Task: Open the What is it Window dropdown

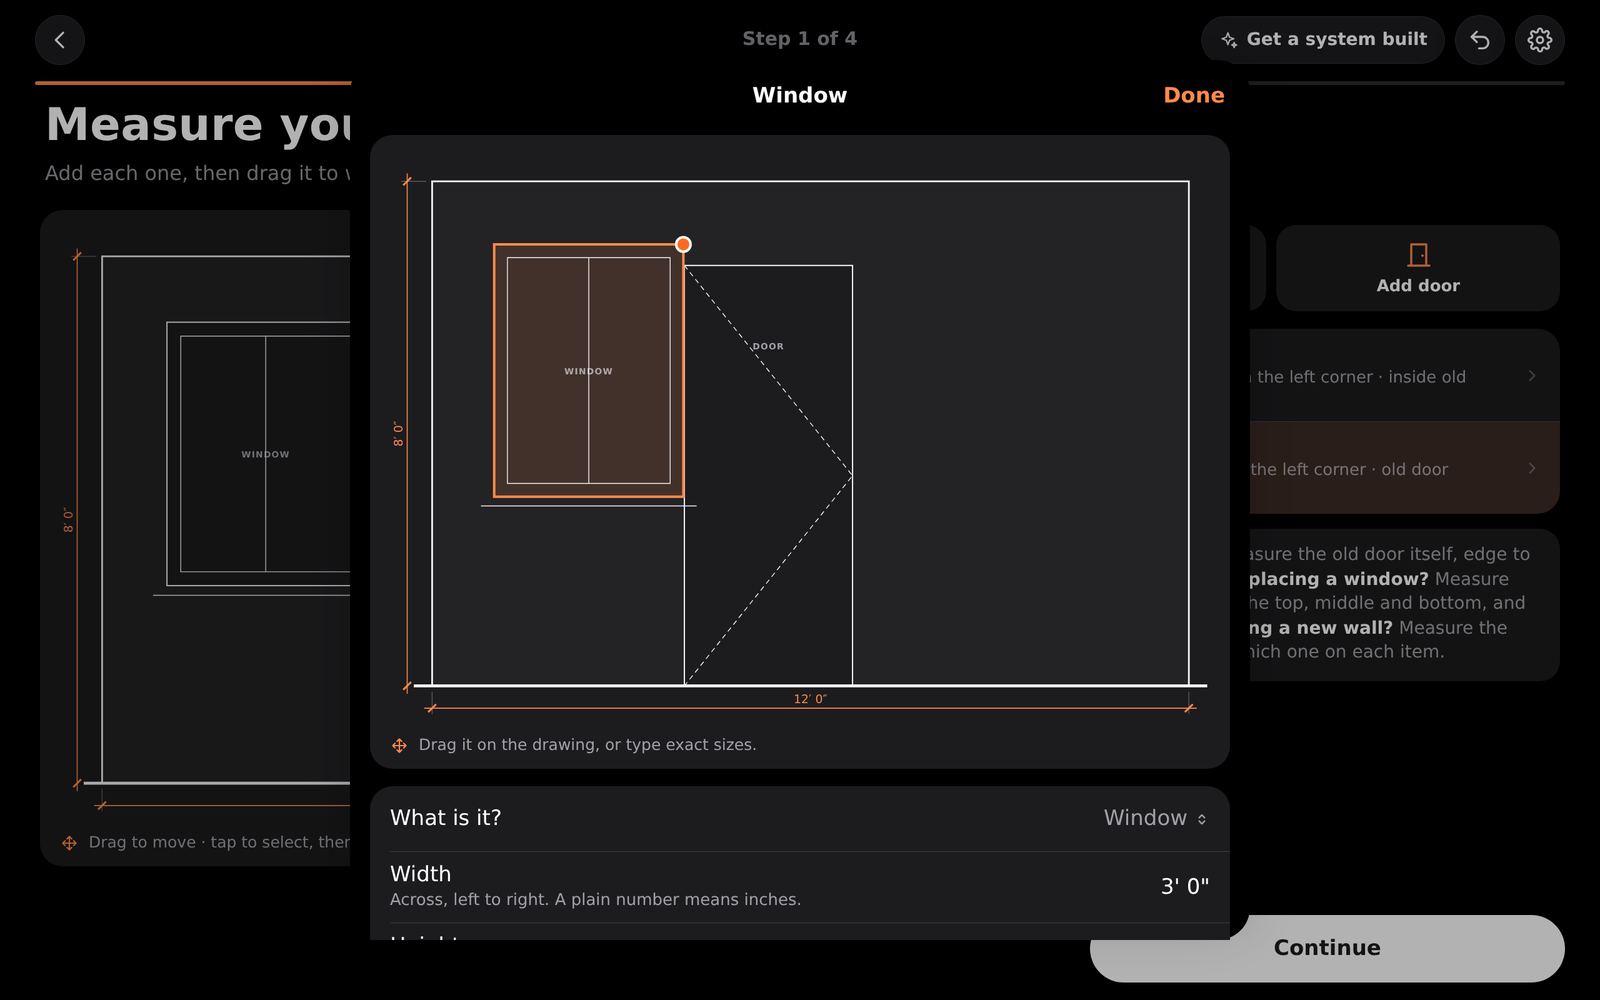Action: click(1155, 818)
